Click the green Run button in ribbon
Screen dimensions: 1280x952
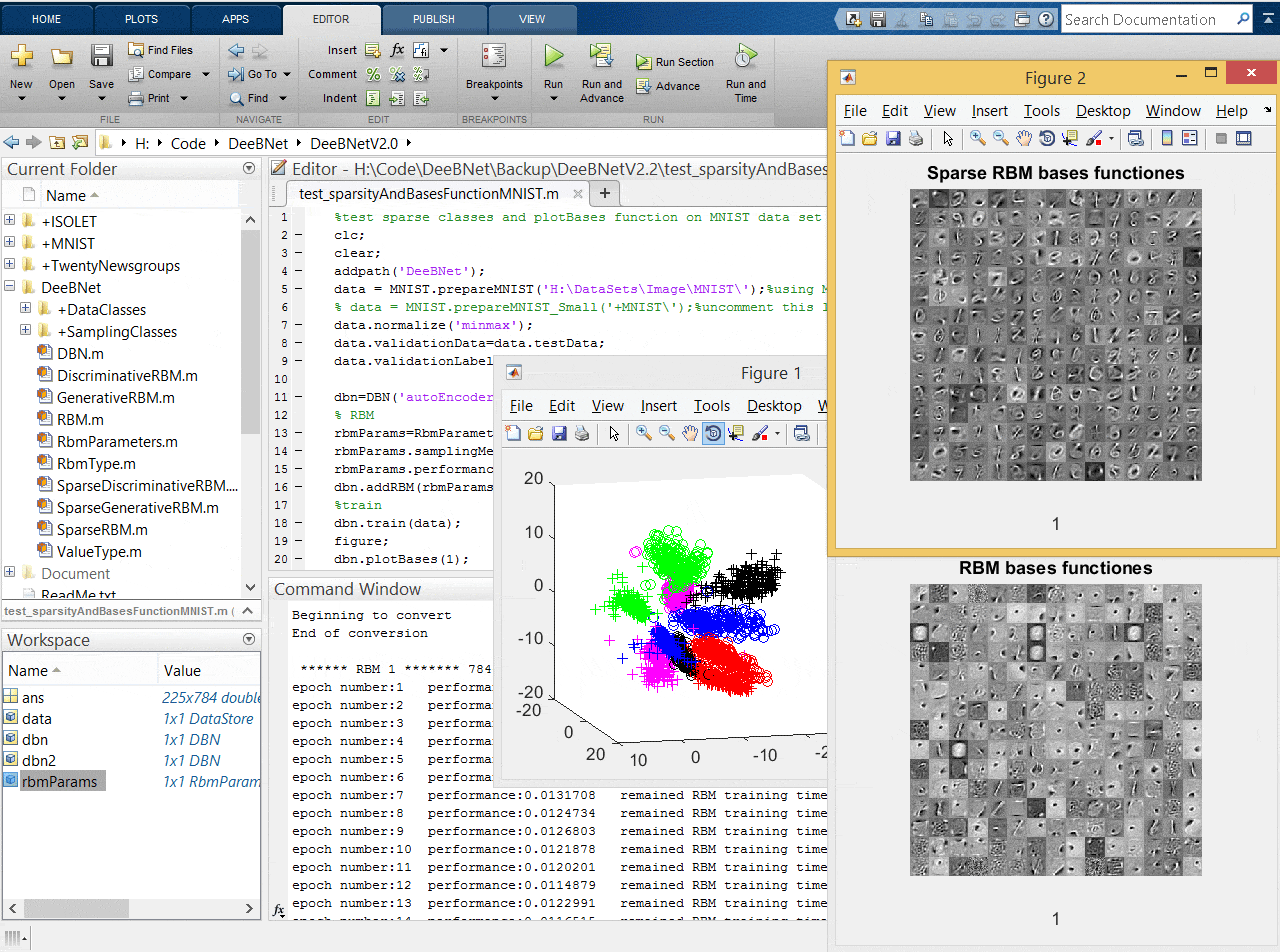(553, 58)
